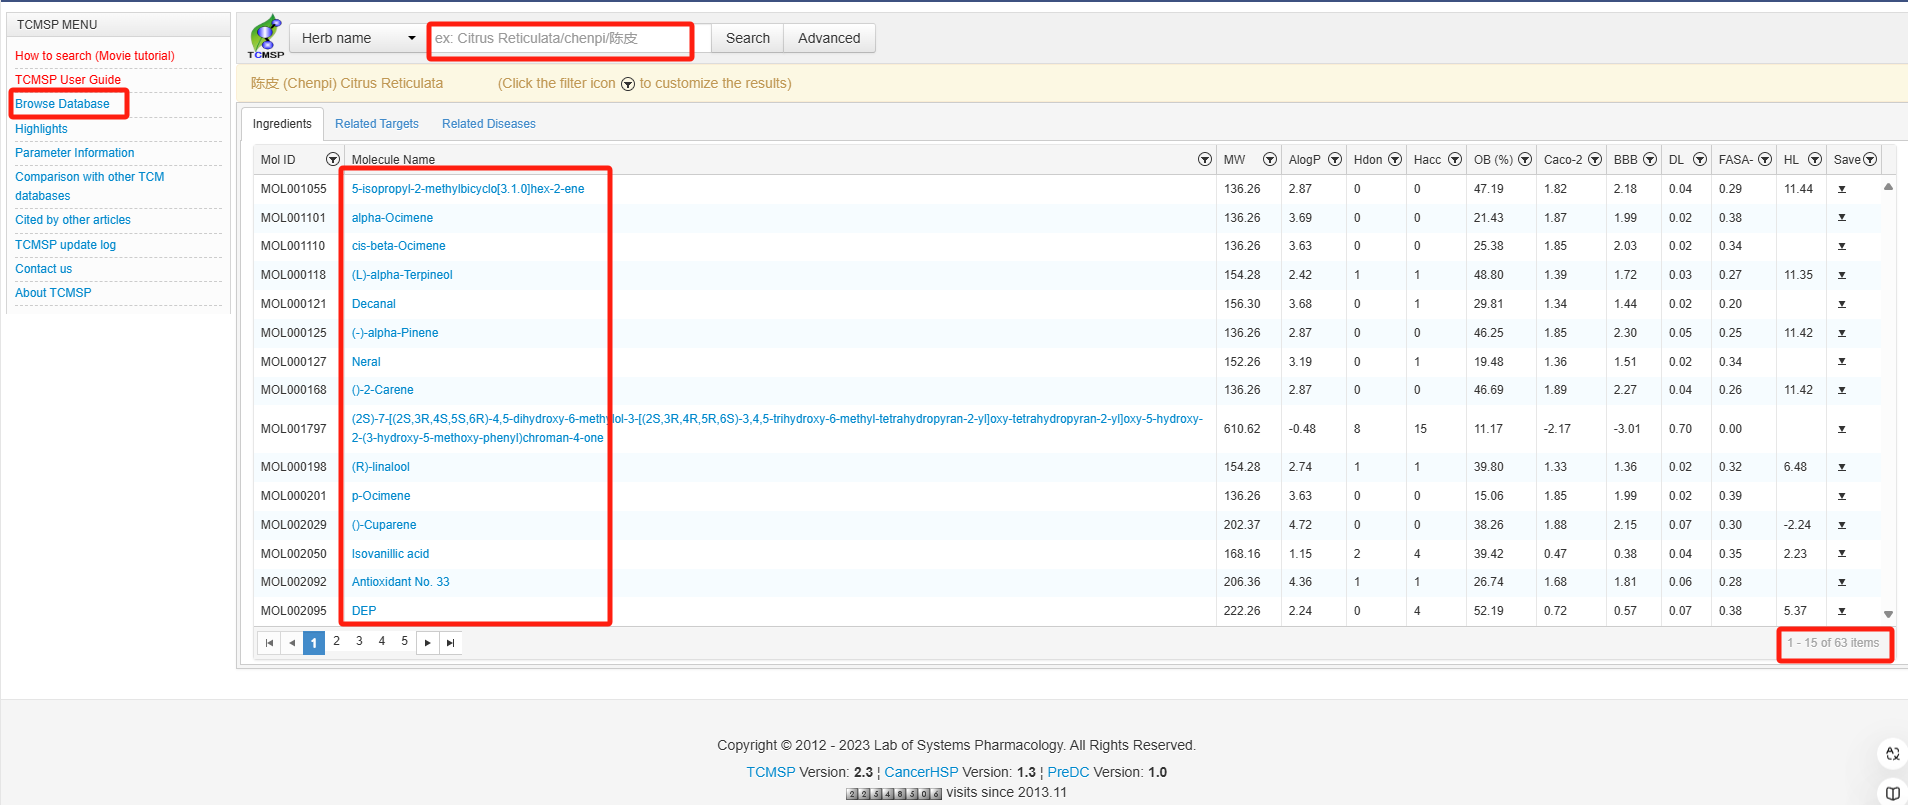Open the Hdon column filter icon
This screenshot has height=805, width=1908.
click(x=1395, y=159)
